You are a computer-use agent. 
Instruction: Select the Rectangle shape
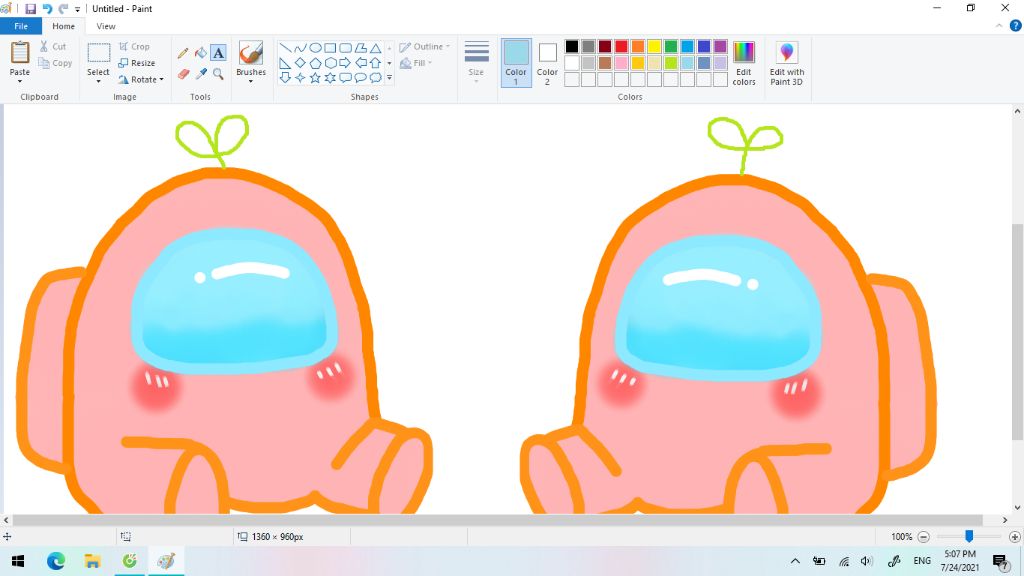[330, 48]
